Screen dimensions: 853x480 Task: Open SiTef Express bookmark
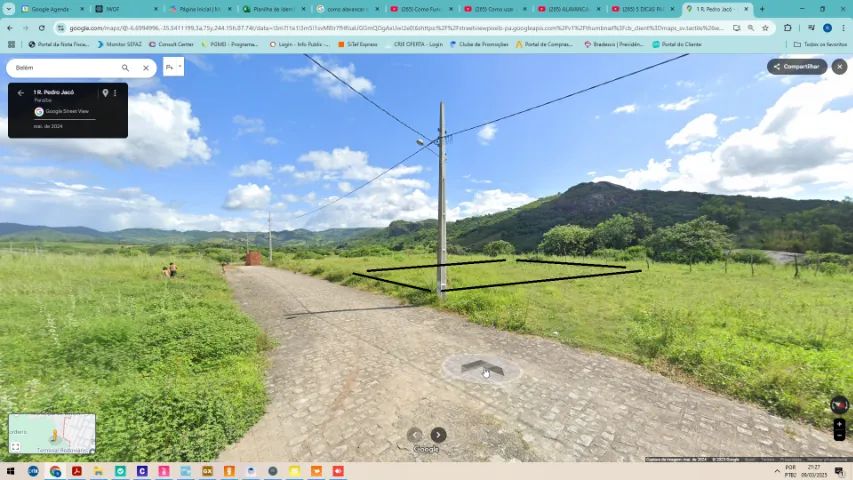point(357,45)
